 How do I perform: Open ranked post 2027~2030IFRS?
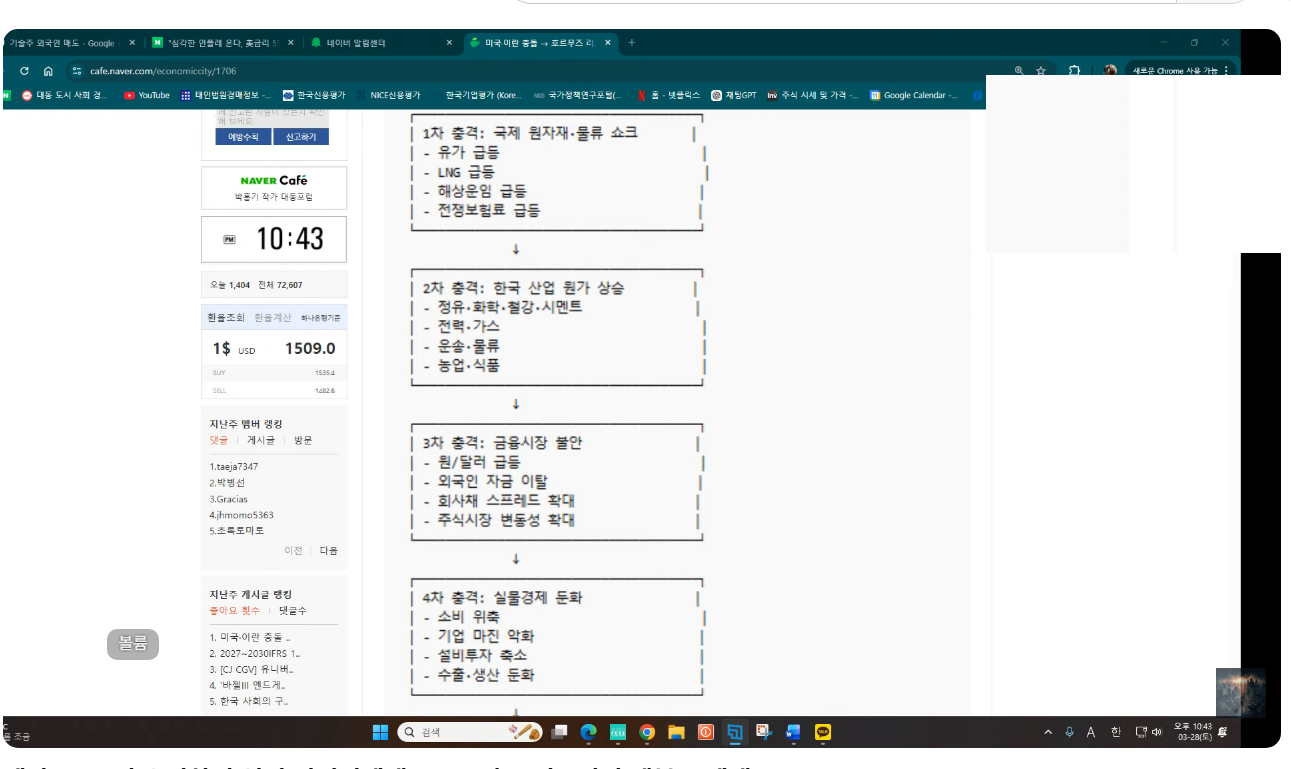[x=255, y=653]
